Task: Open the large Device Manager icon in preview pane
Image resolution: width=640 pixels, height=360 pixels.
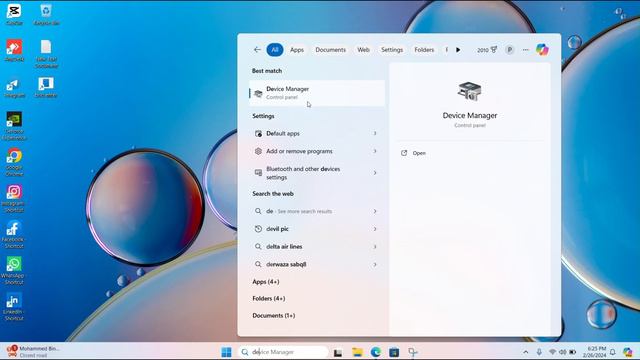Action: (x=469, y=91)
